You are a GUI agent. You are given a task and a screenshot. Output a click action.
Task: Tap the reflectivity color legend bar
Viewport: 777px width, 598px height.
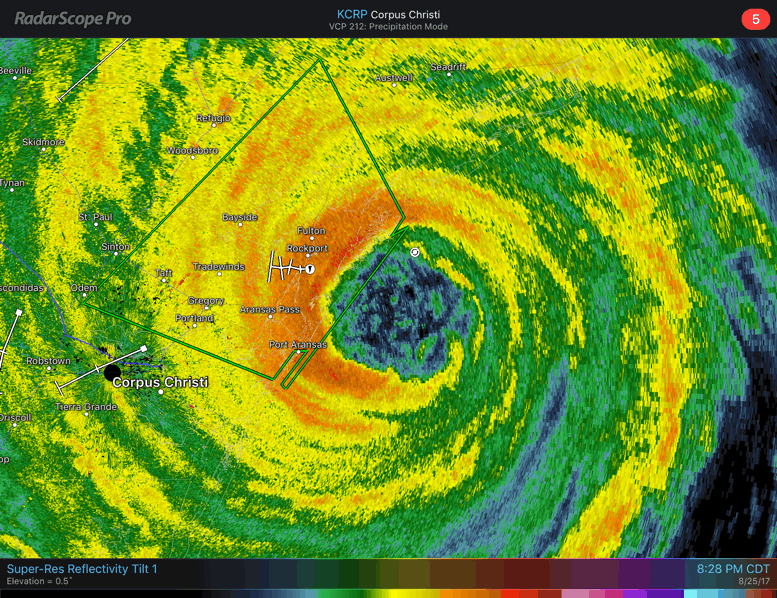tap(388, 594)
